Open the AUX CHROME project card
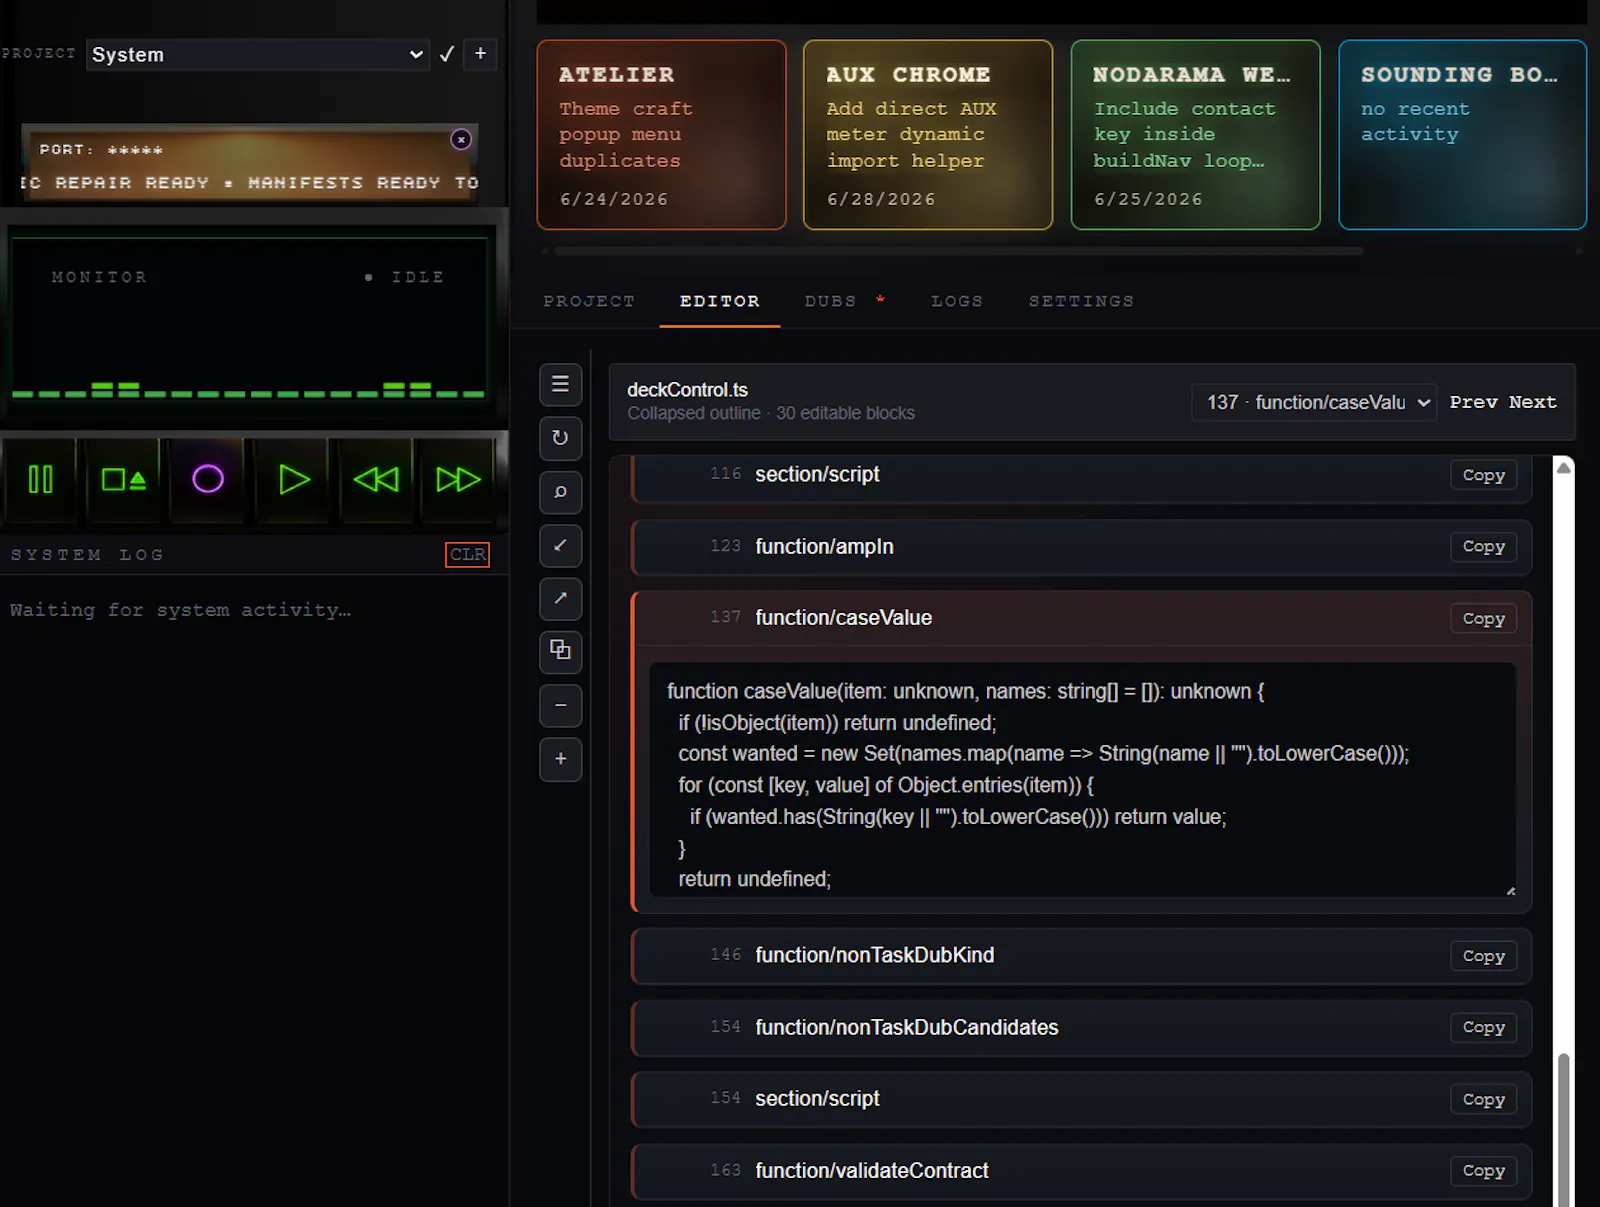Image resolution: width=1600 pixels, height=1207 pixels. [928, 135]
